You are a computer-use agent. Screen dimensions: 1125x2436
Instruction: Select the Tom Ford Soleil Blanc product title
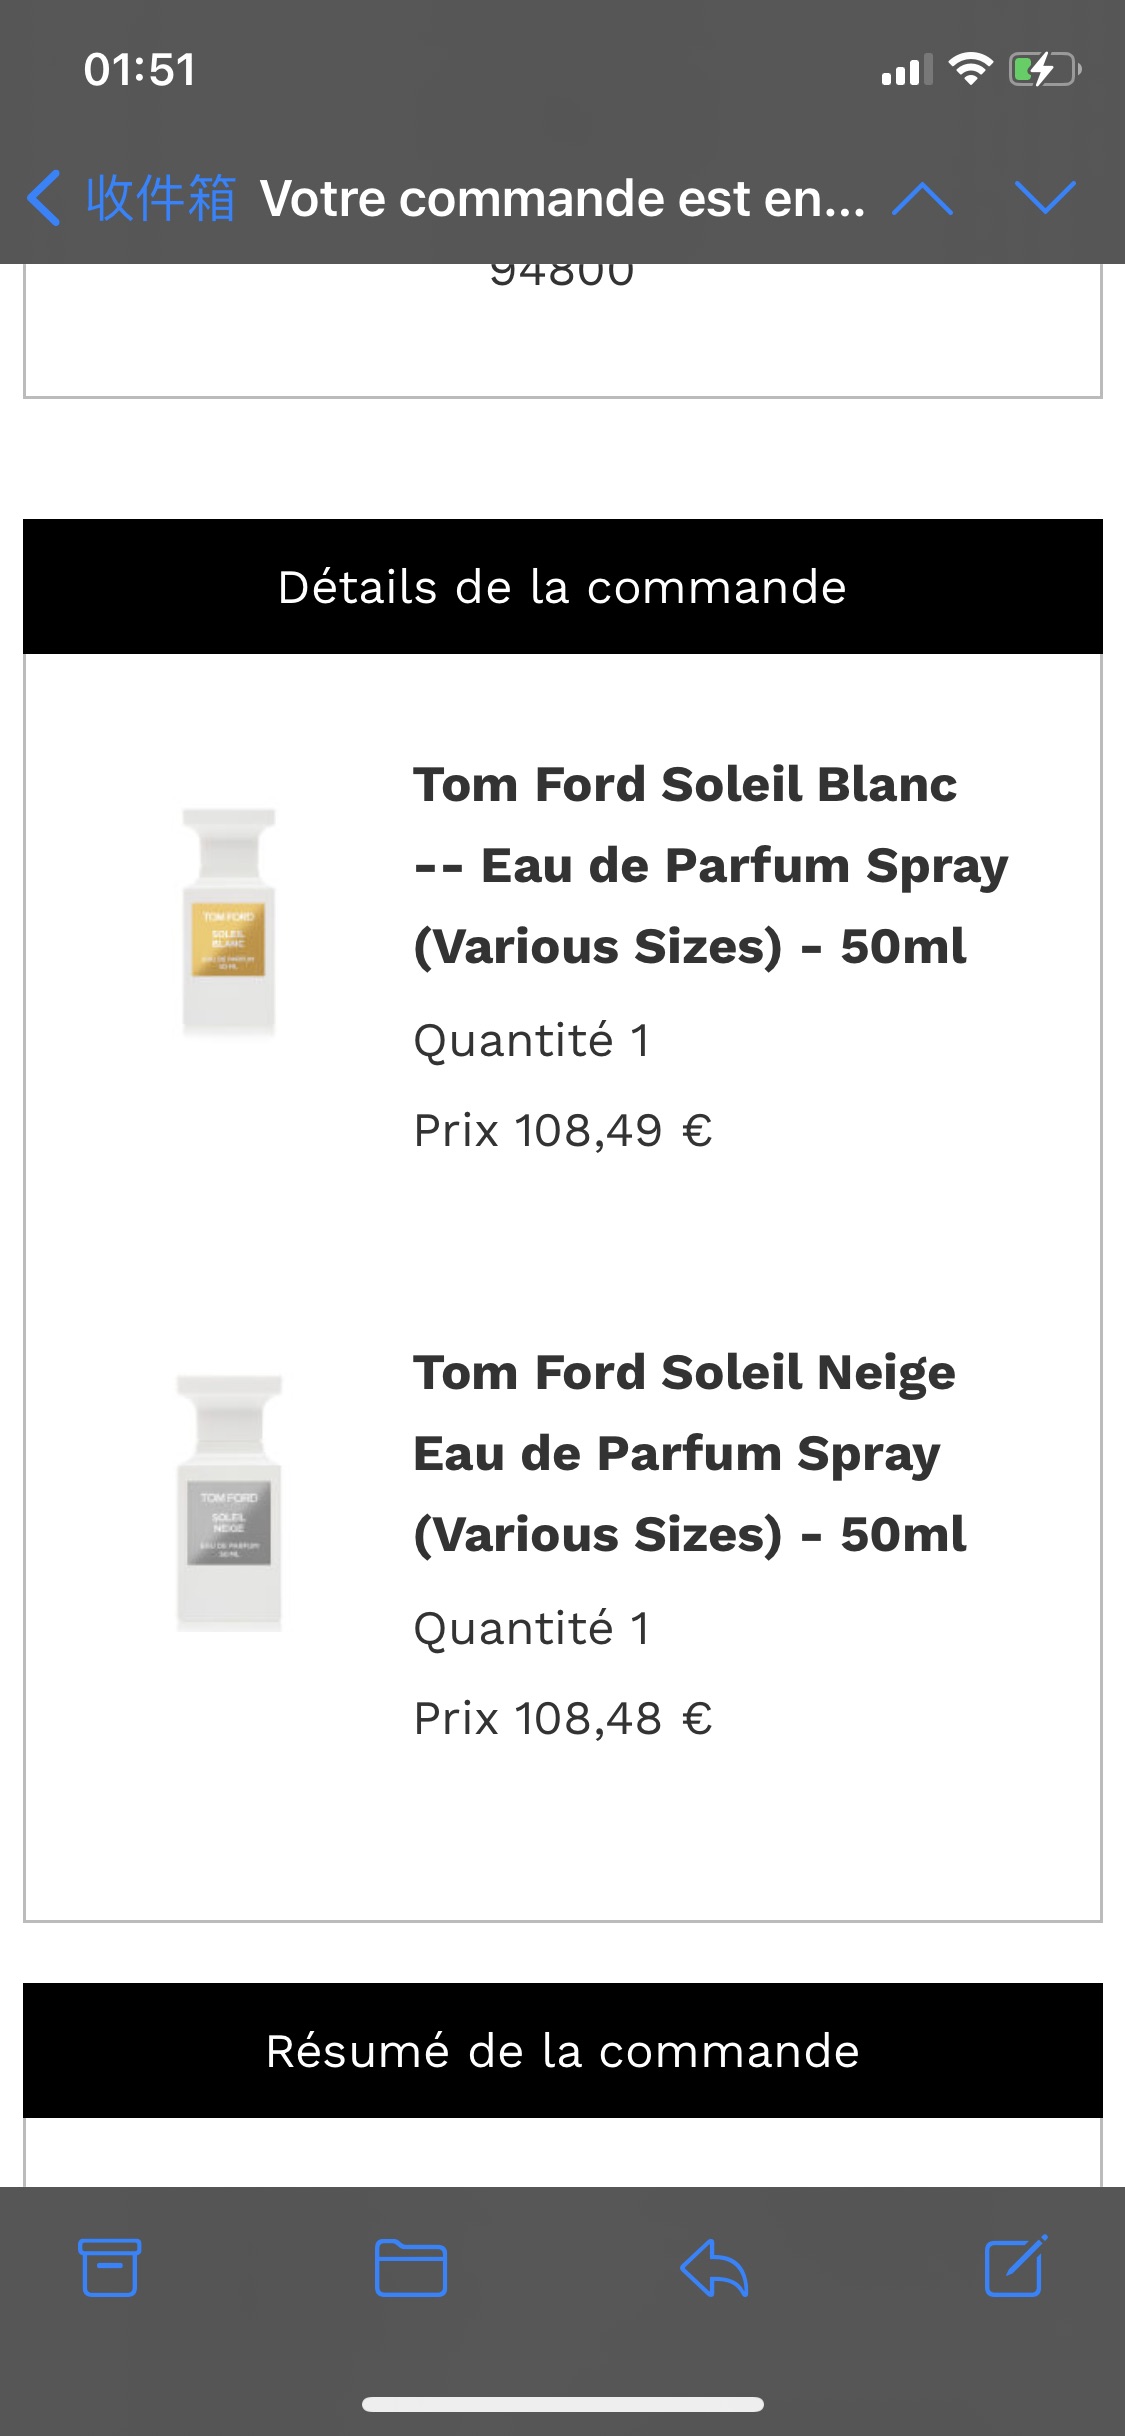(x=711, y=866)
